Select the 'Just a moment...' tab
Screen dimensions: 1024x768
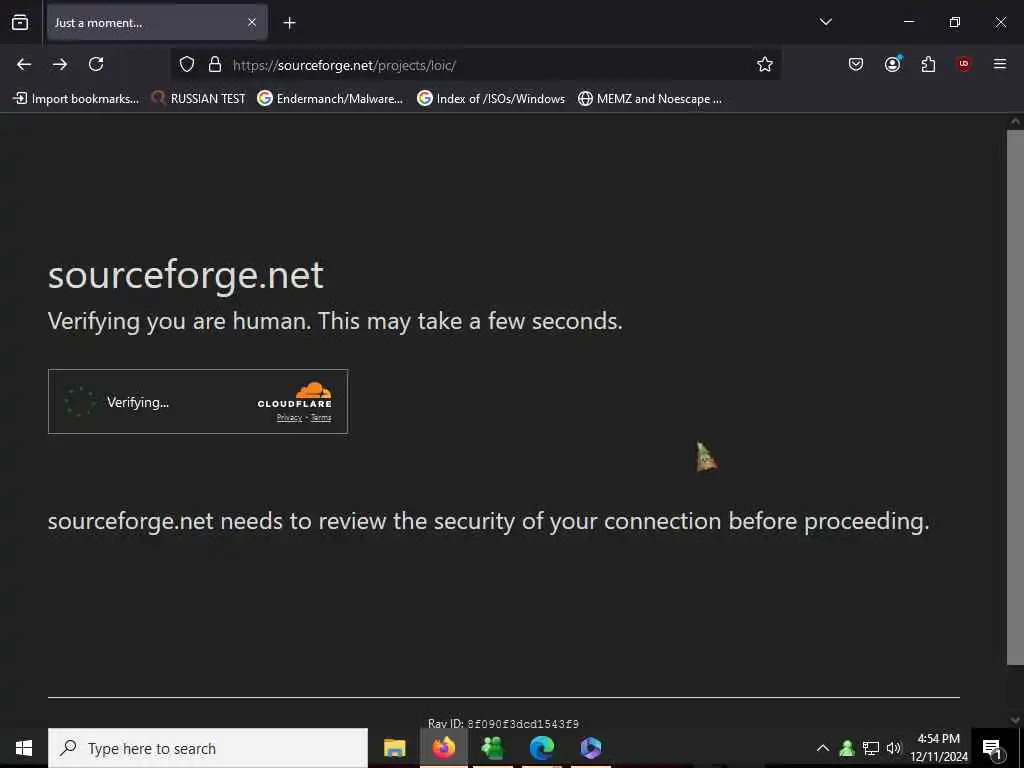[157, 22]
